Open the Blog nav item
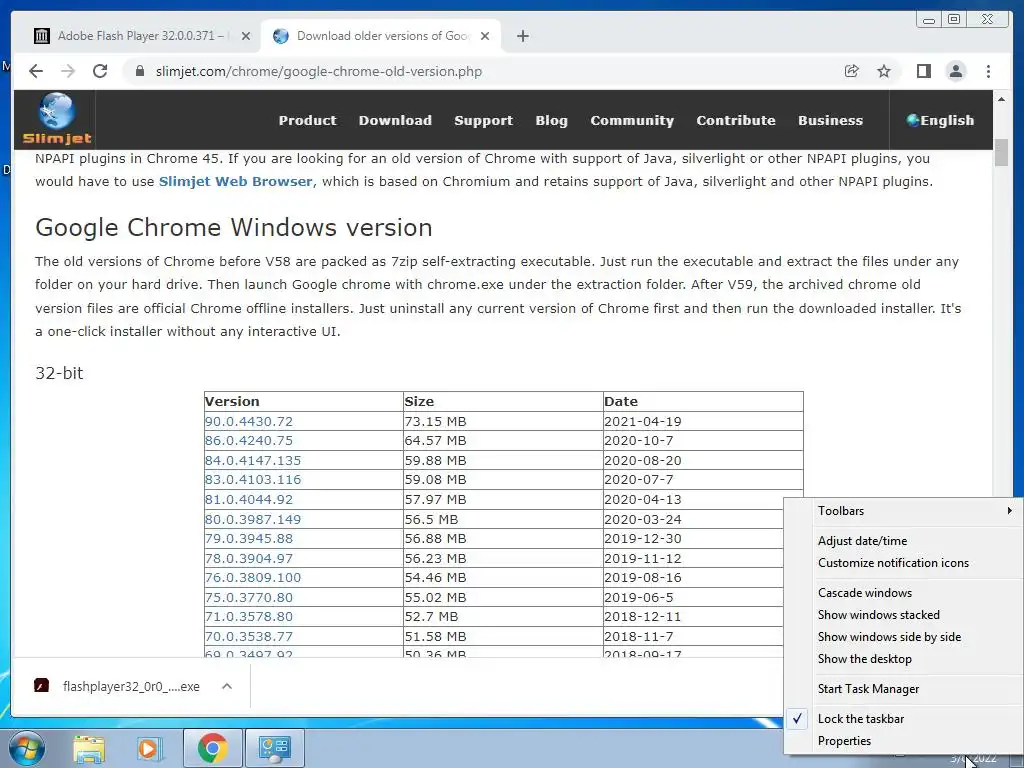 [551, 120]
